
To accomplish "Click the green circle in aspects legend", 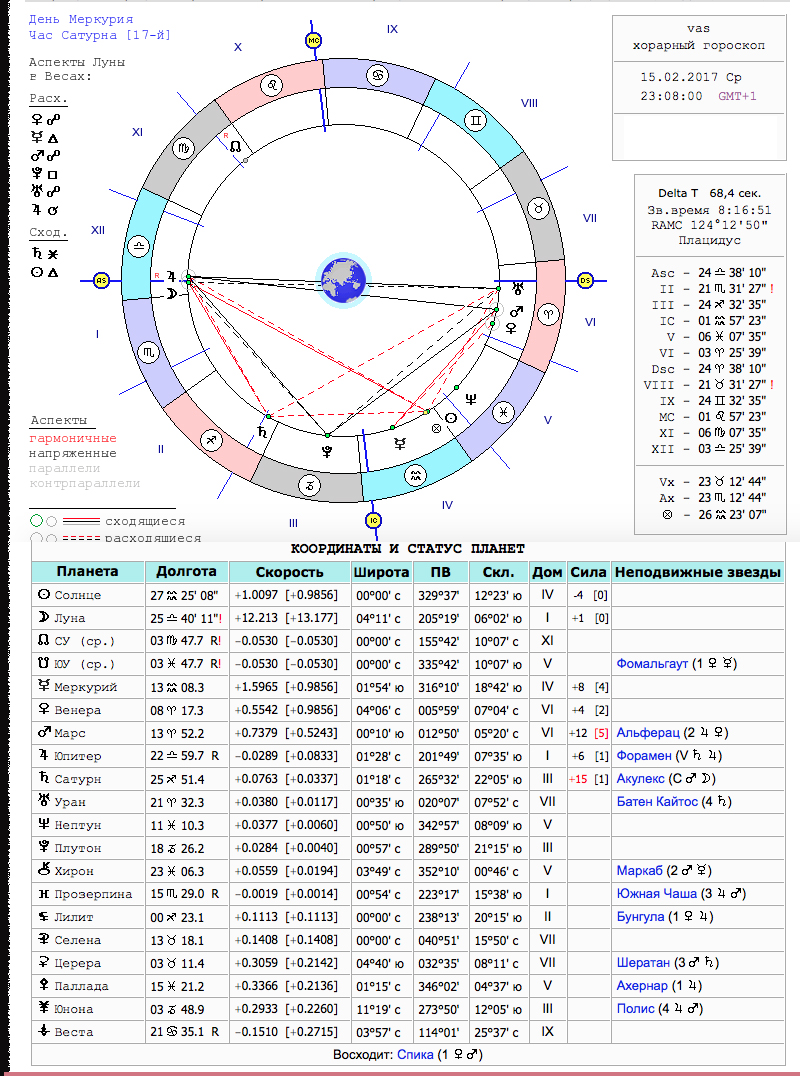I will click(36, 521).
